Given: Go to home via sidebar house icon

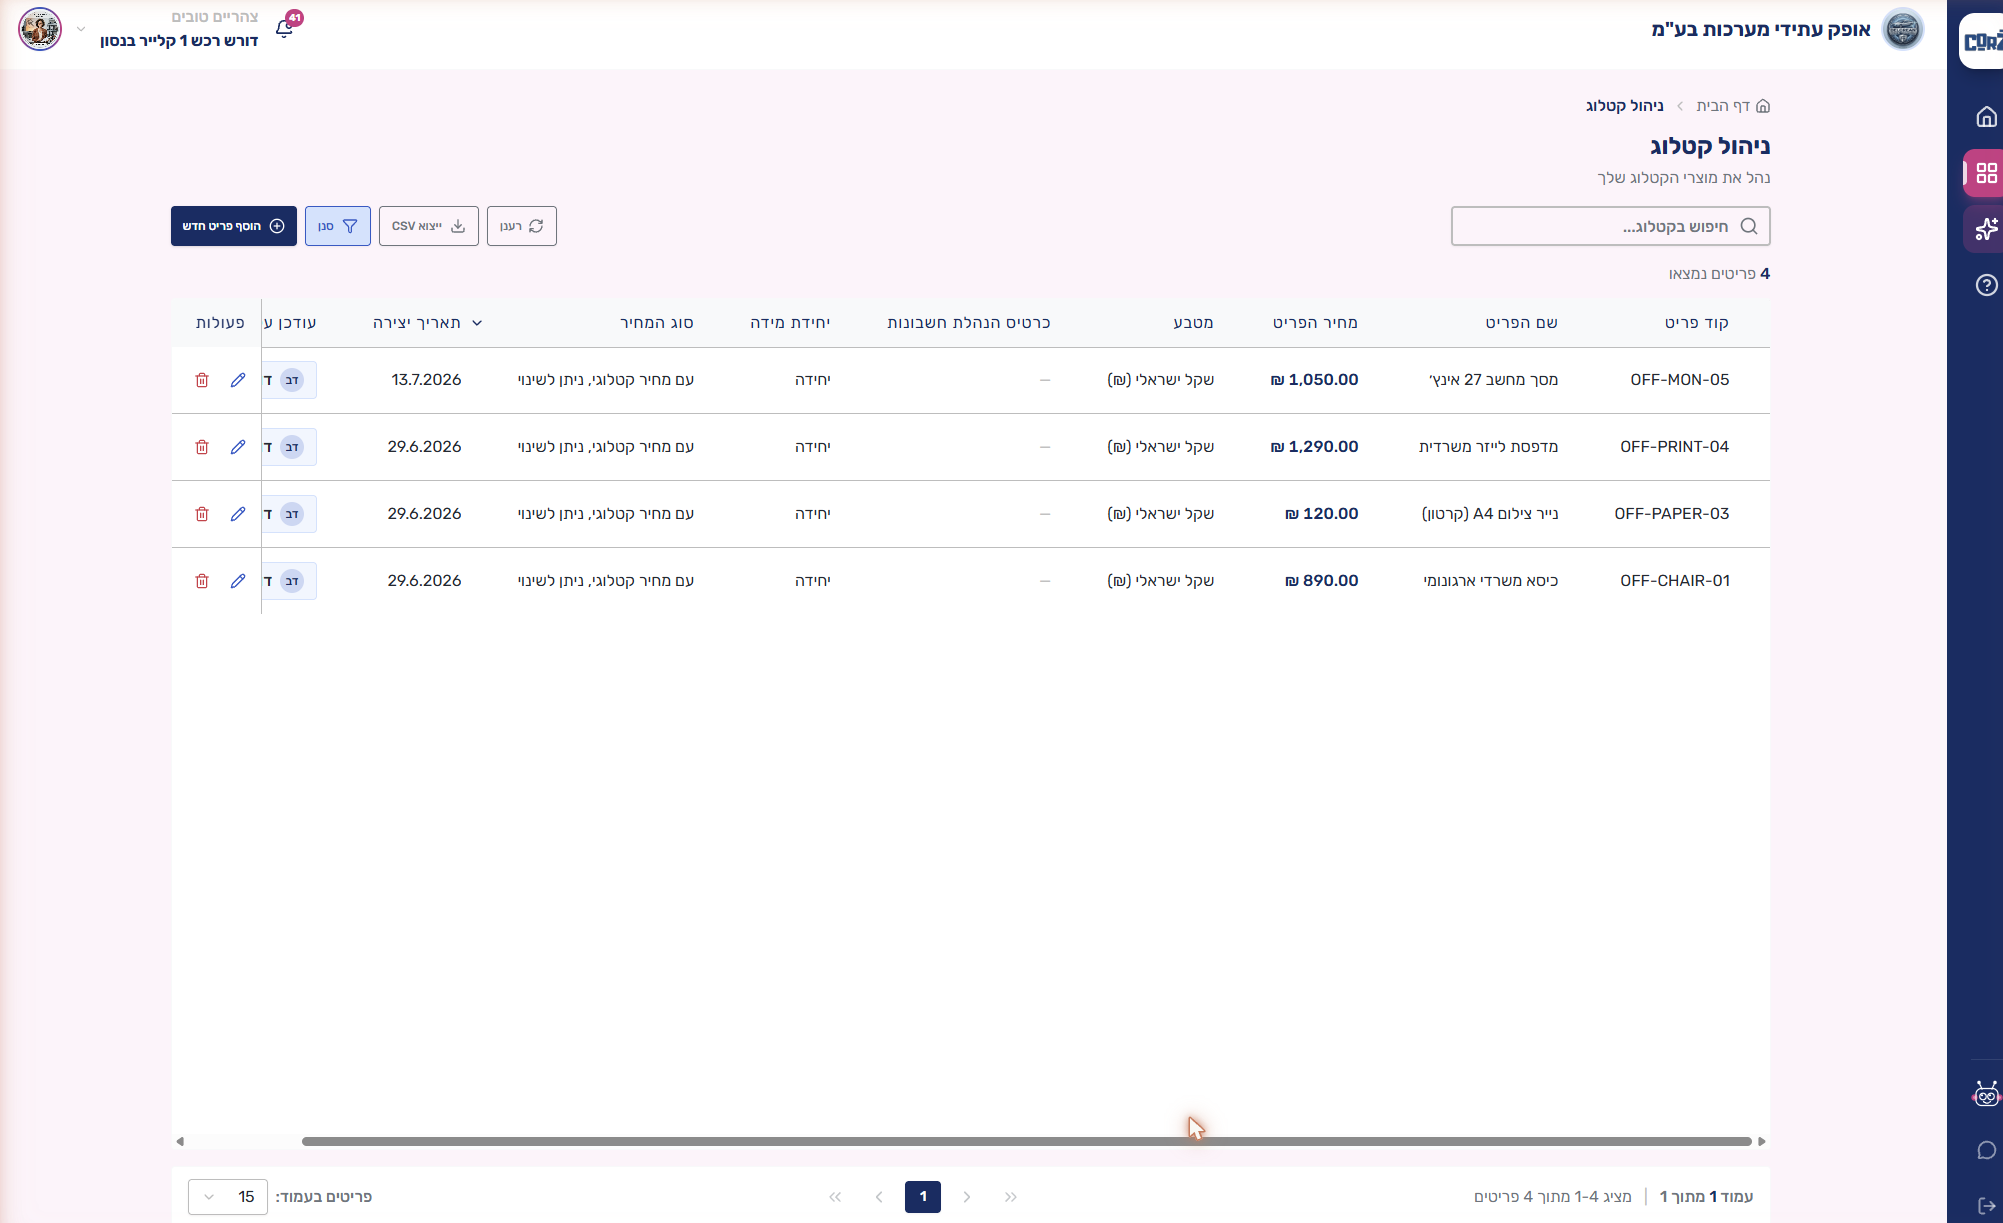Looking at the screenshot, I should tap(1986, 117).
